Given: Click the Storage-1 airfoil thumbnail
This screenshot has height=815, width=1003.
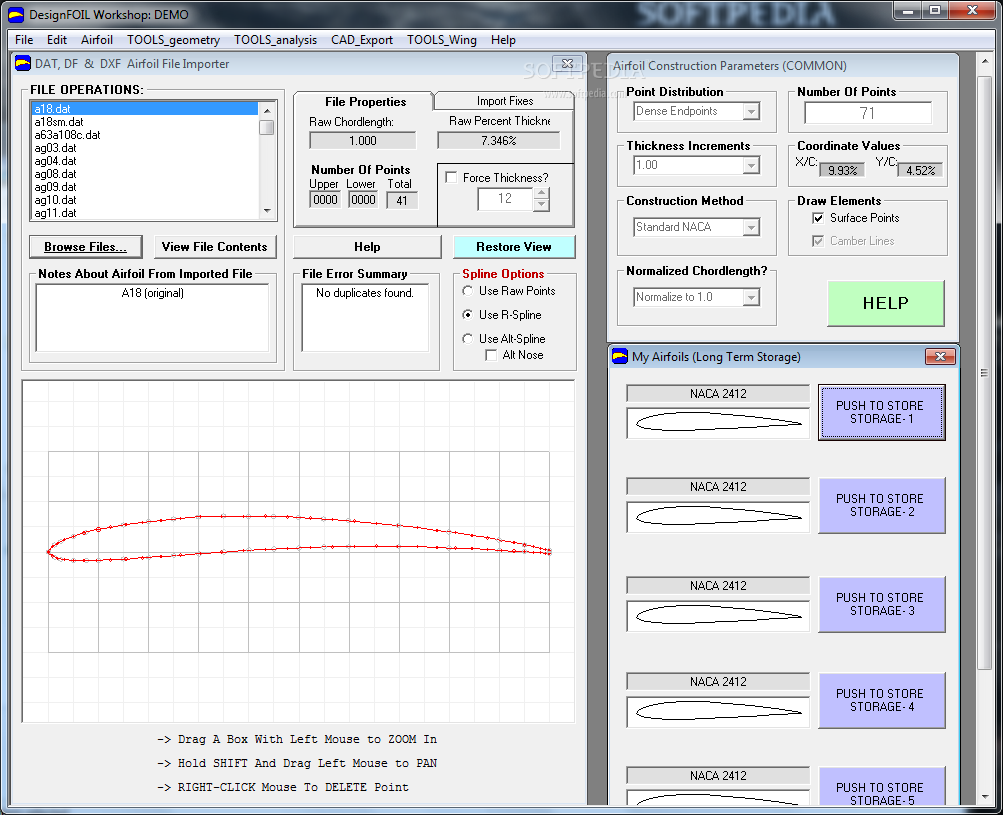Looking at the screenshot, I should coord(718,422).
